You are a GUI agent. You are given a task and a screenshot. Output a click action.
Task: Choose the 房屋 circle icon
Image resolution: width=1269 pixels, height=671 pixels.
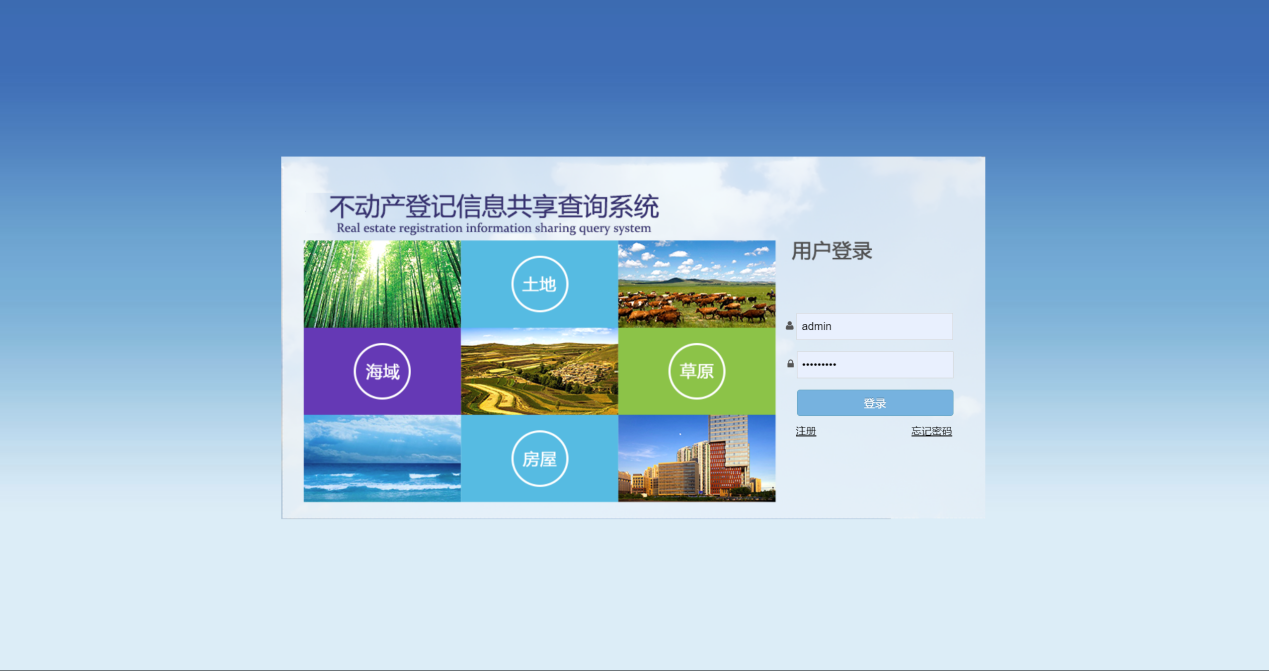click(x=540, y=458)
